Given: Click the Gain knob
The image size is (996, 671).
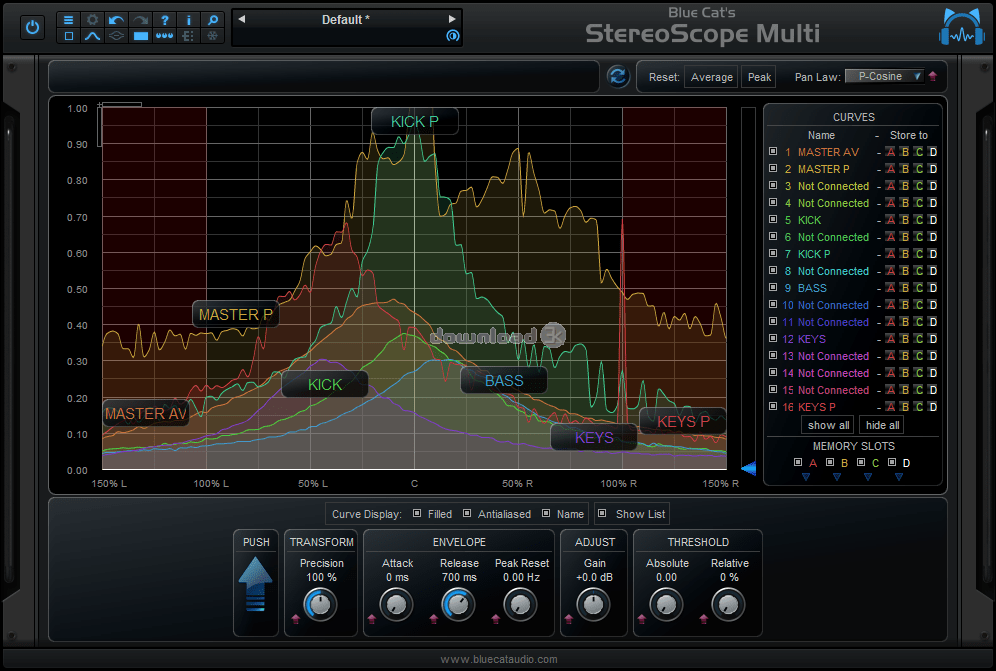Looking at the screenshot, I should (x=593, y=604).
